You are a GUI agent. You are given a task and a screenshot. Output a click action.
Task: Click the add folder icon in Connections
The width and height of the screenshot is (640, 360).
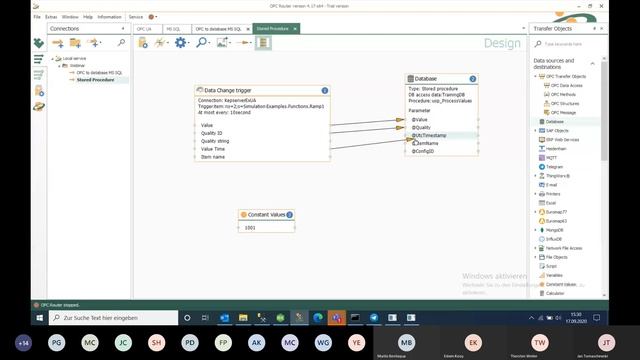(x=75, y=42)
